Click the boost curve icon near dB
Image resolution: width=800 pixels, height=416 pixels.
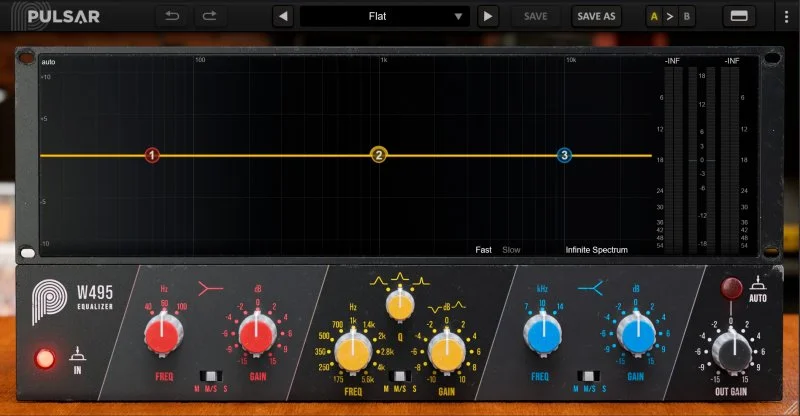pyautogui.click(x=458, y=305)
